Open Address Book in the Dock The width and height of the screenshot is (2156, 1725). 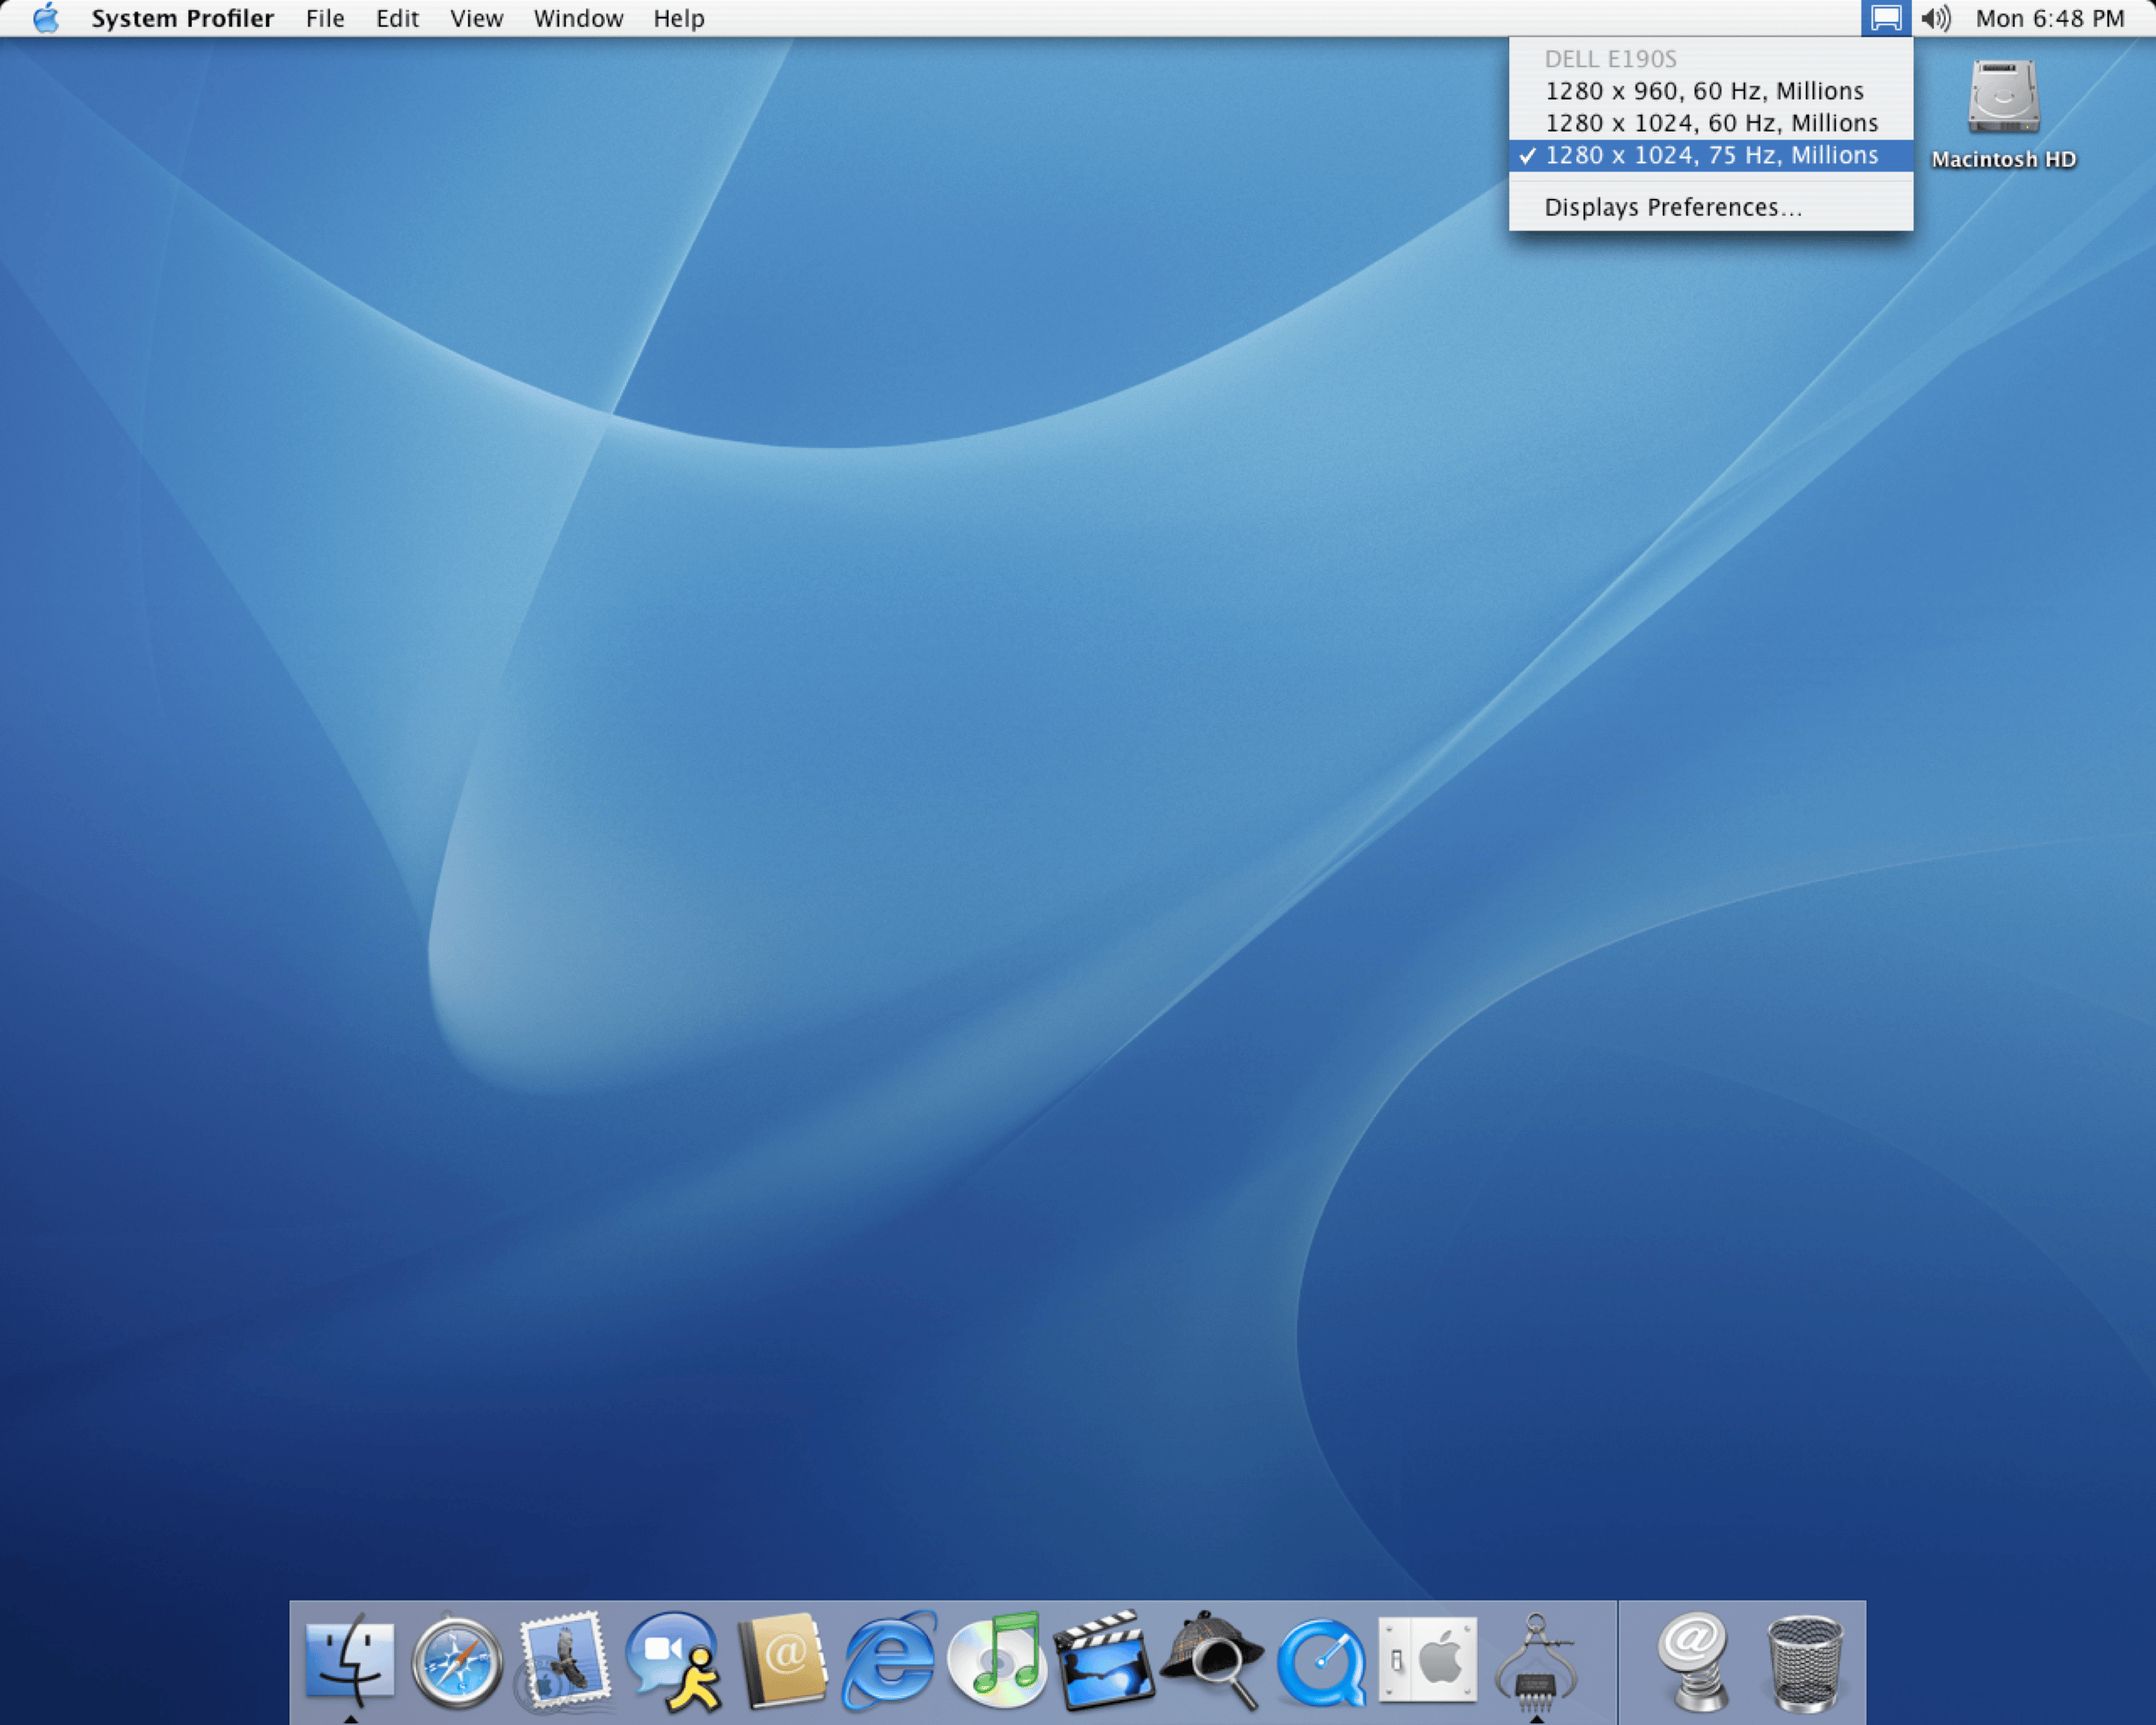pos(783,1661)
